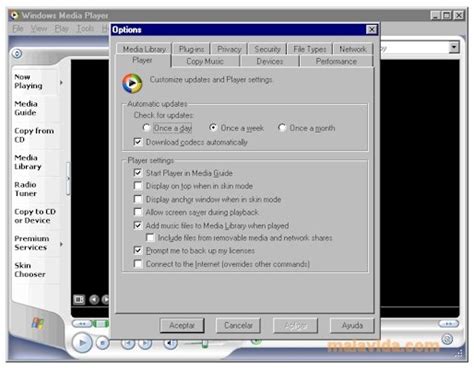The image size is (474, 368).
Task: Click the Windows logo icon in sidebar
Action: pyautogui.click(x=38, y=323)
